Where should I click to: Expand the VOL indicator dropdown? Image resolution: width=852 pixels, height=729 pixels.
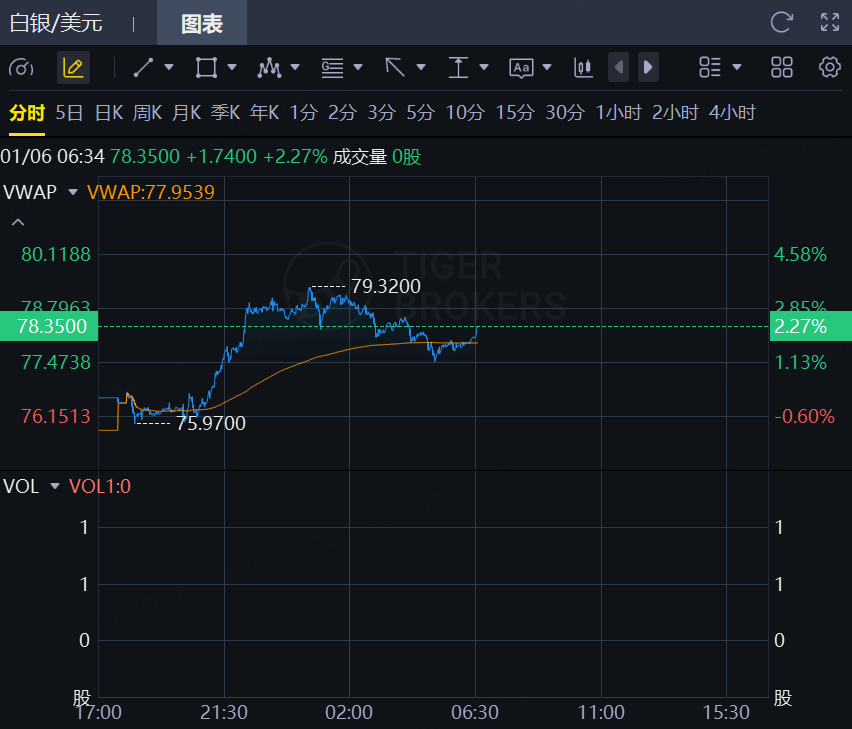(x=54, y=486)
